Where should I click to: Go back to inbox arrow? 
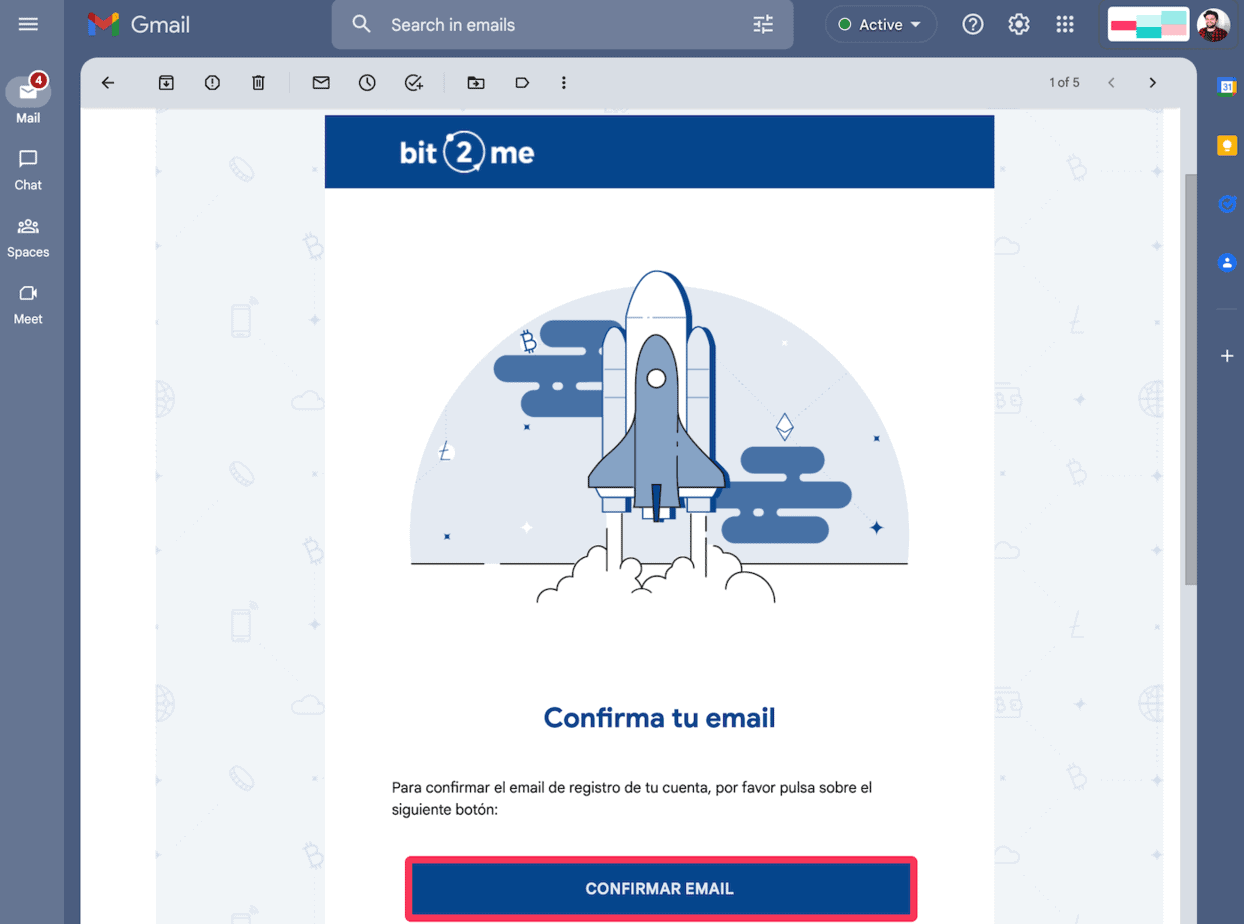108,83
